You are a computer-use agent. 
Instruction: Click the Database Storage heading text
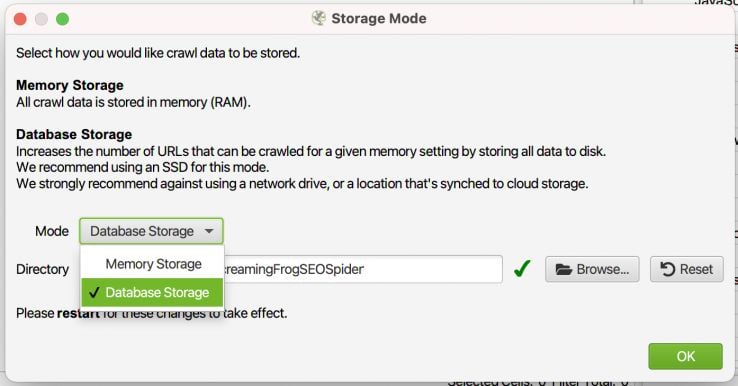(74, 135)
